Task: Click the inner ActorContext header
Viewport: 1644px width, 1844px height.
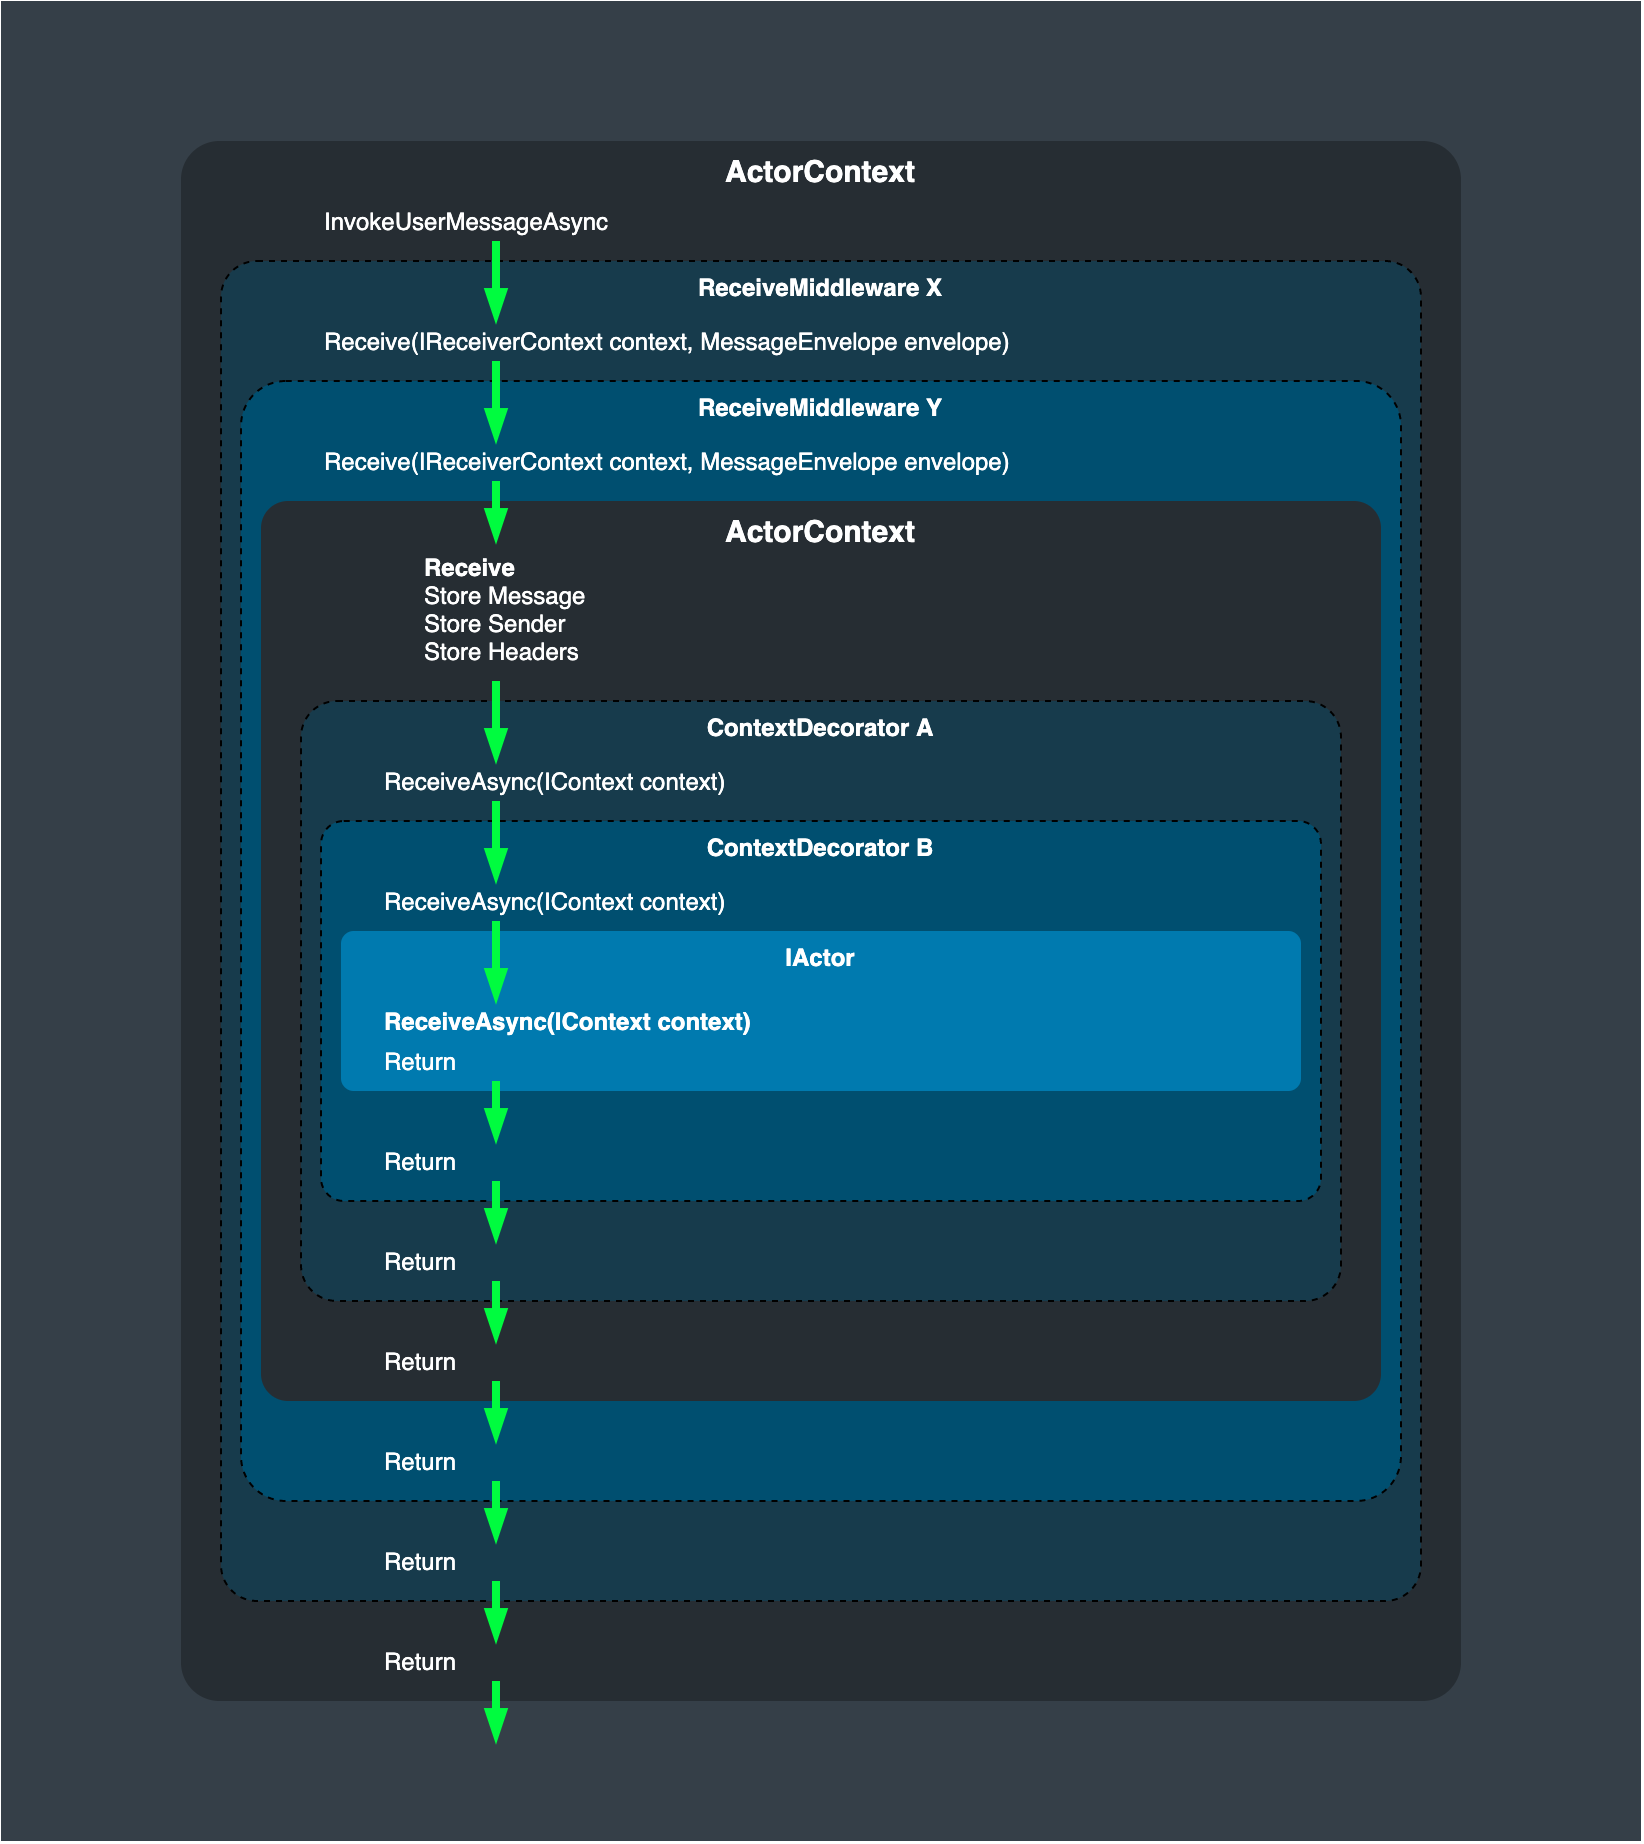Action: (x=820, y=532)
